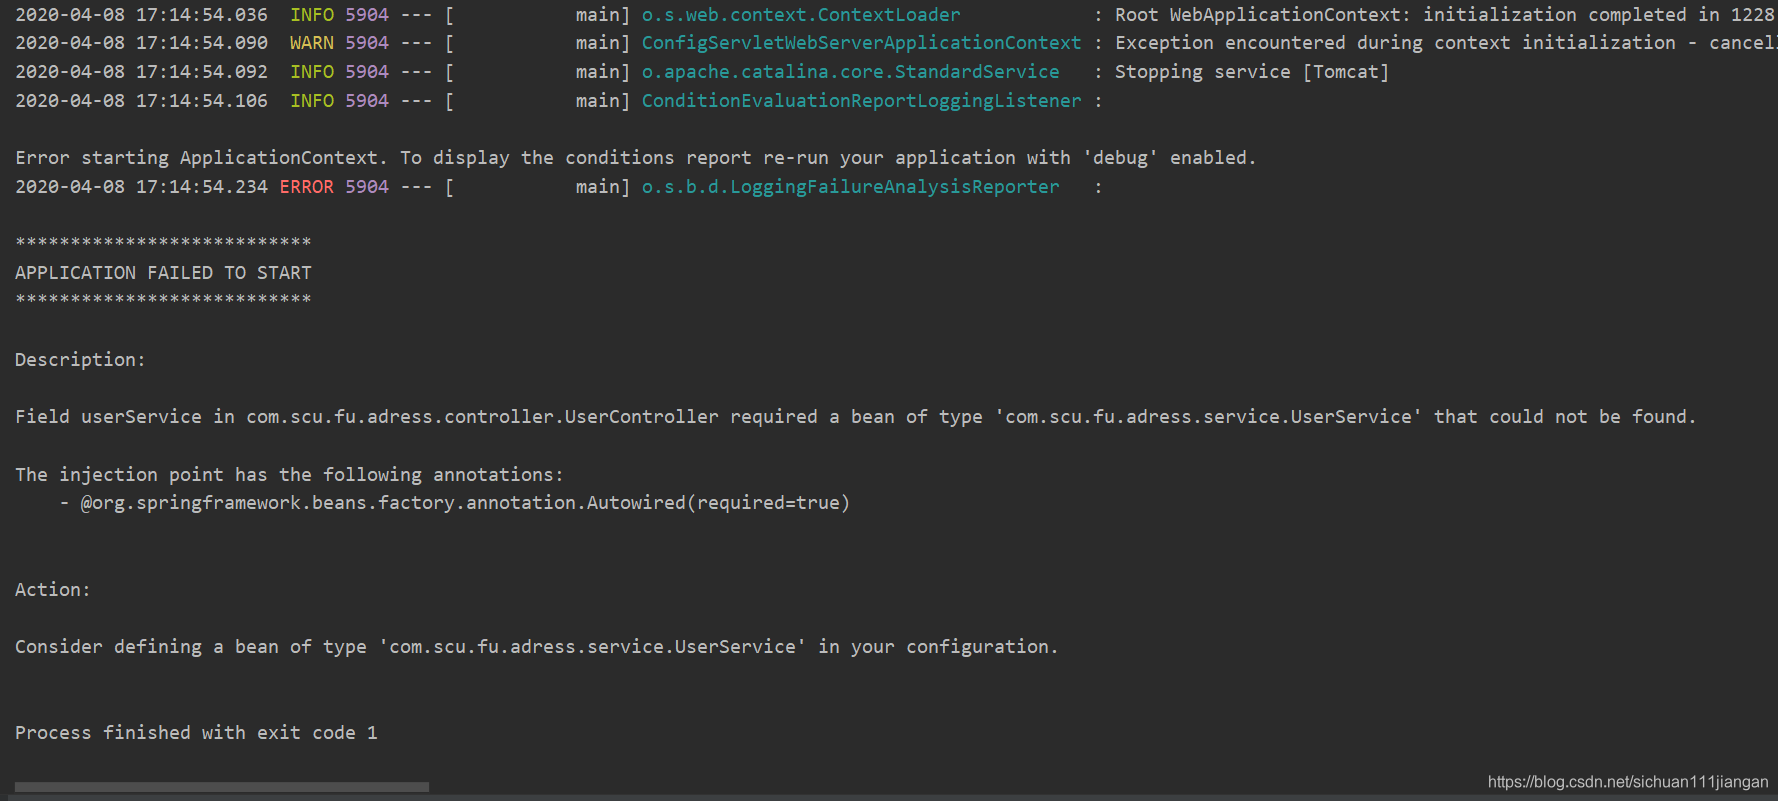Click the 'Consider defining a bean' suggestion line
The width and height of the screenshot is (1778, 801).
536,647
